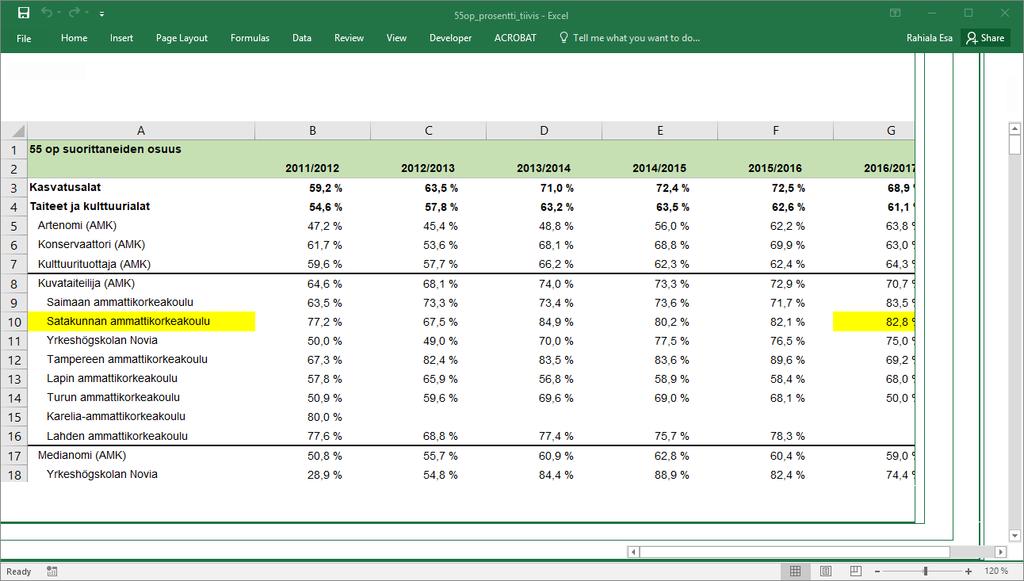Viewport: 1024px width, 581px height.
Task: Click the horizontal scrollbar right arrow
Action: pyautogui.click(x=1001, y=552)
